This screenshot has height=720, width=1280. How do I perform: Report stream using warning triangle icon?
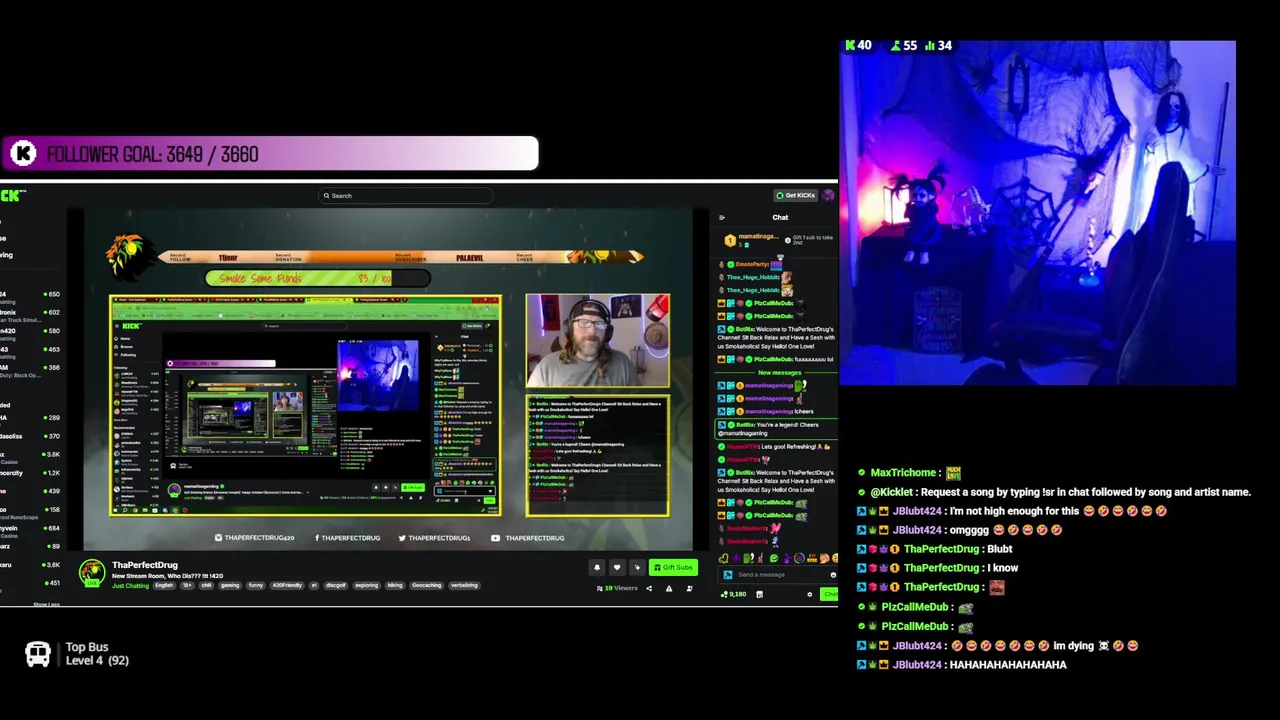pos(669,588)
